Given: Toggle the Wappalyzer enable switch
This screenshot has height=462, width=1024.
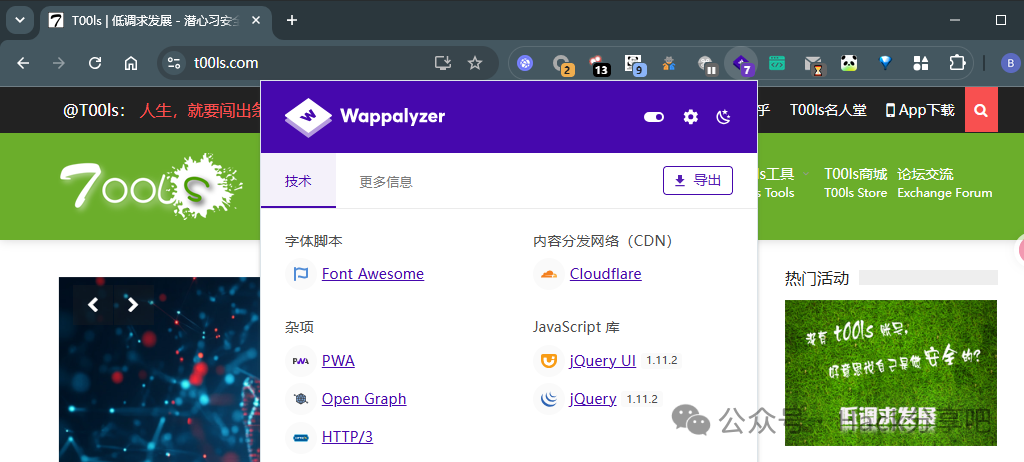Looking at the screenshot, I should 654,117.
